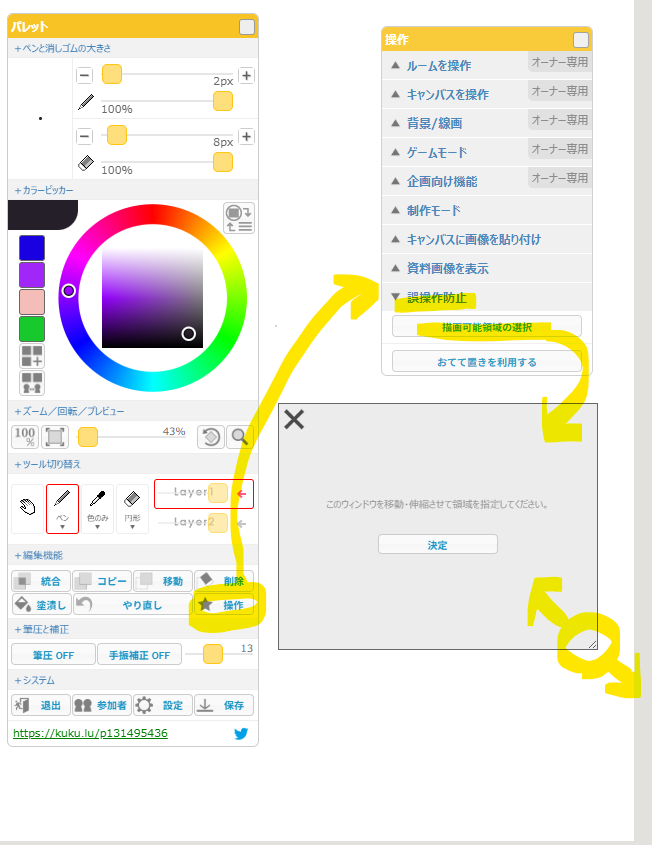Select the hand pan tool
The image size is (652, 845).
pos(27,508)
